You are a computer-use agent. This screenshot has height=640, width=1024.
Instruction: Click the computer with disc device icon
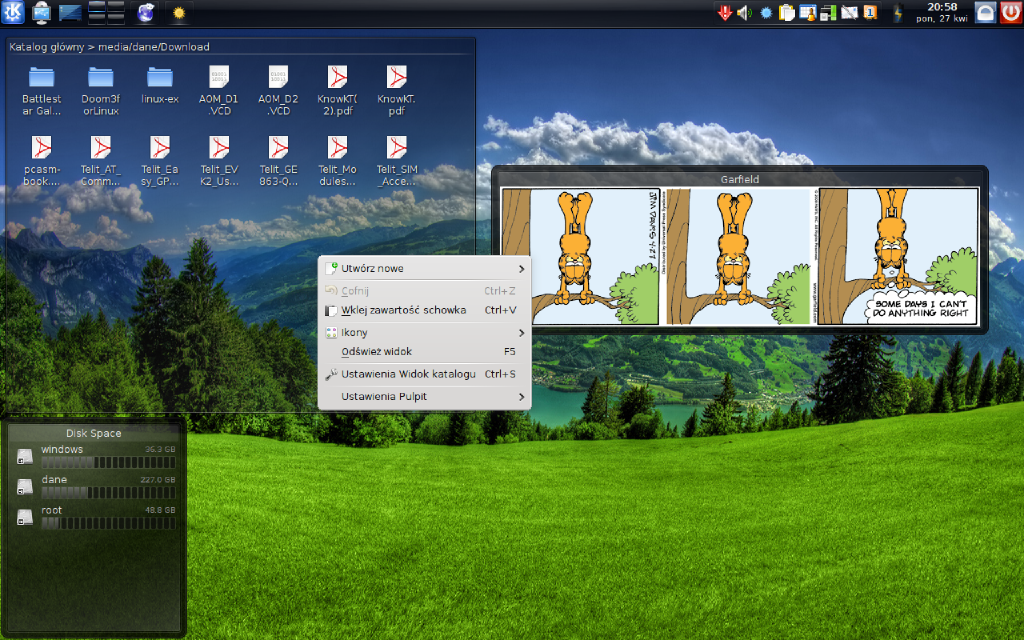[x=41, y=12]
